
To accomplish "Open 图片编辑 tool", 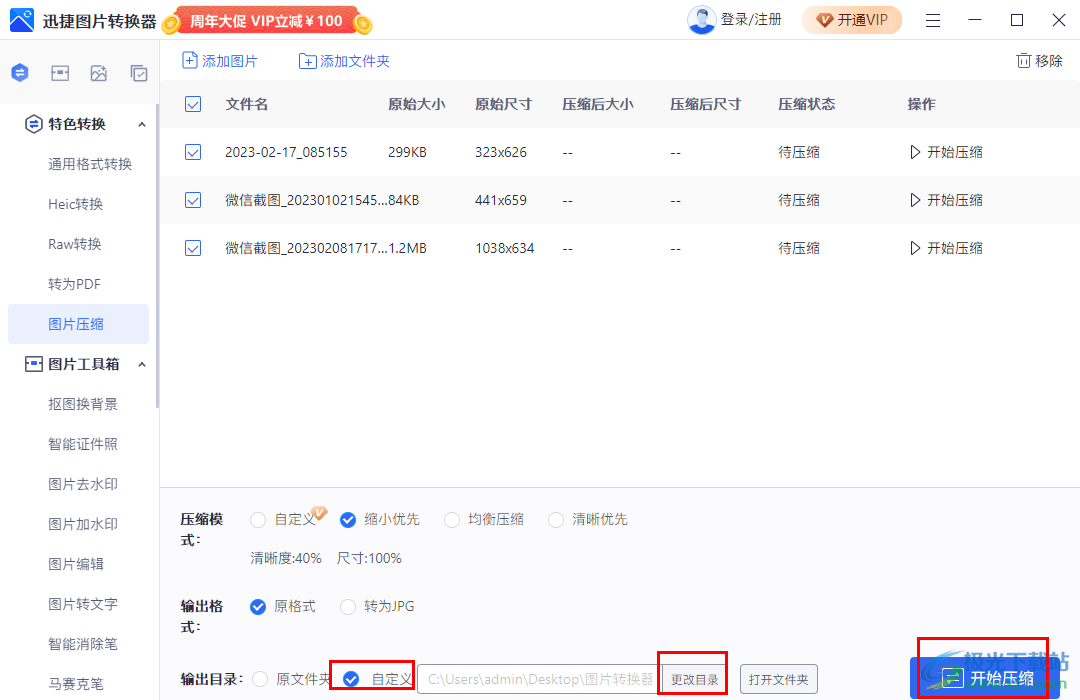I will coord(76,564).
